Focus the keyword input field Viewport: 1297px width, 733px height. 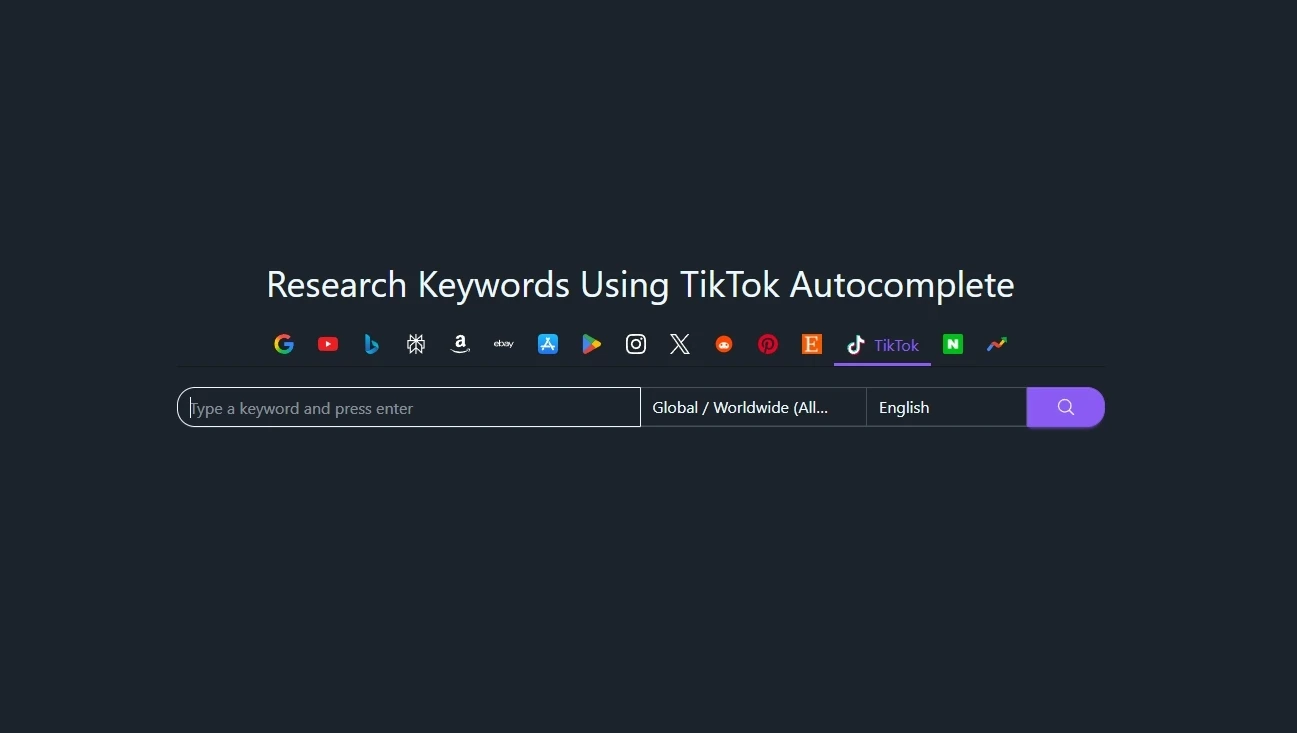tap(409, 407)
